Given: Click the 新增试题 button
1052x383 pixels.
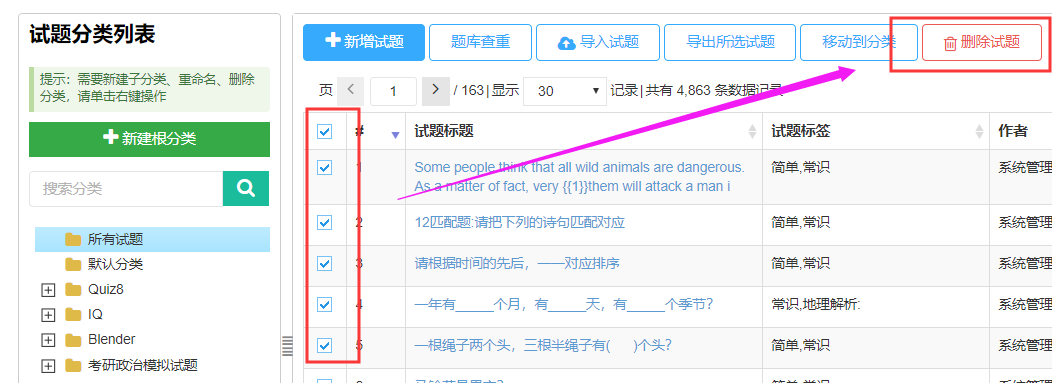Looking at the screenshot, I should (364, 42).
